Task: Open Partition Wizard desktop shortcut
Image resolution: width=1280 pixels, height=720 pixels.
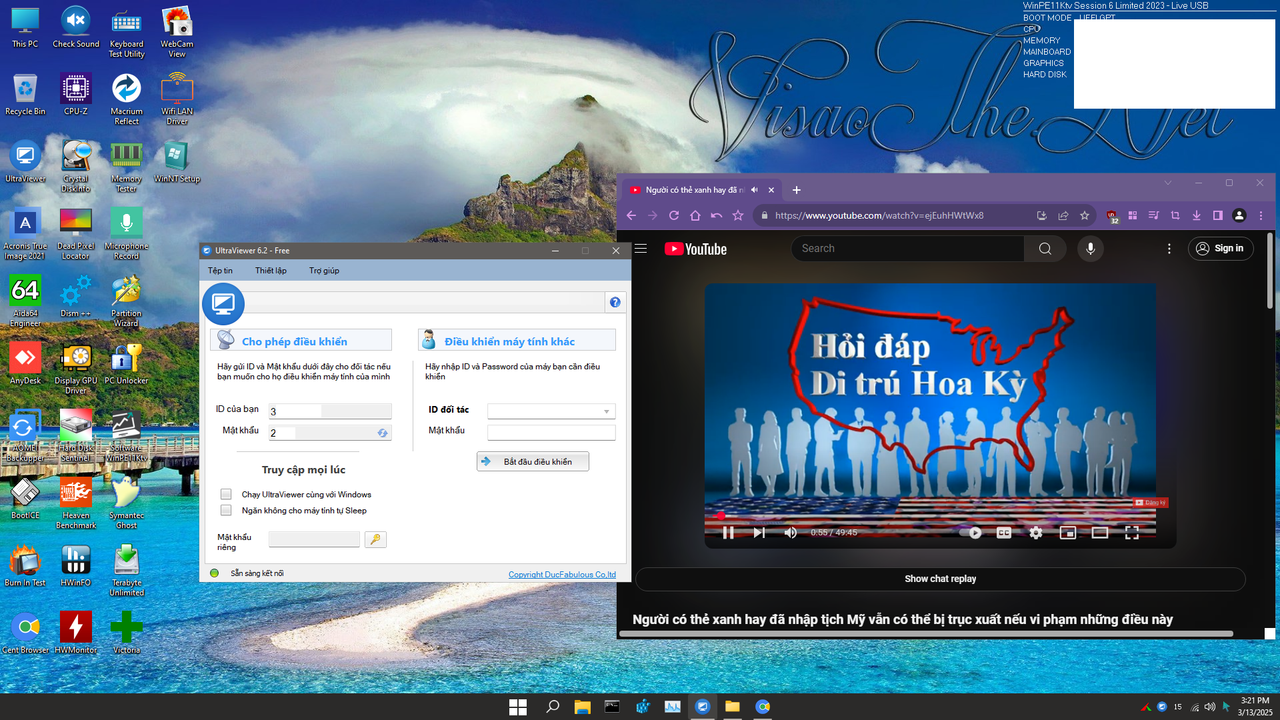Action: pos(126,301)
